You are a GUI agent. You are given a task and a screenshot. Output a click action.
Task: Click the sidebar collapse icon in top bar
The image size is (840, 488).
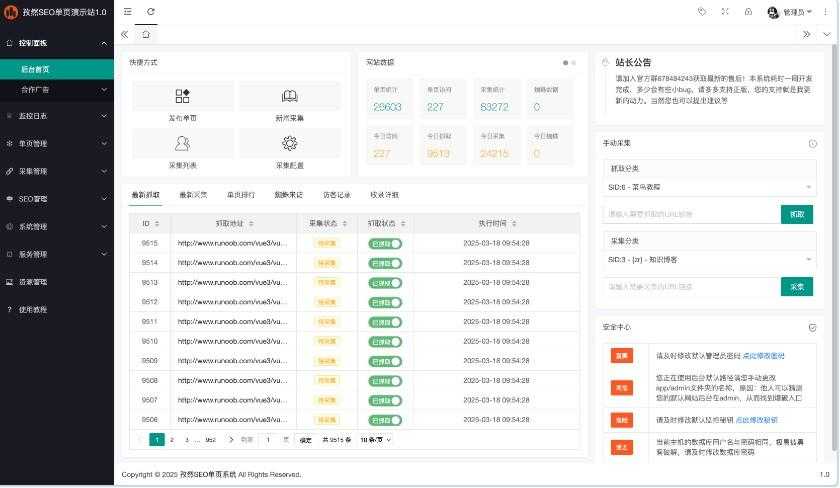[127, 11]
